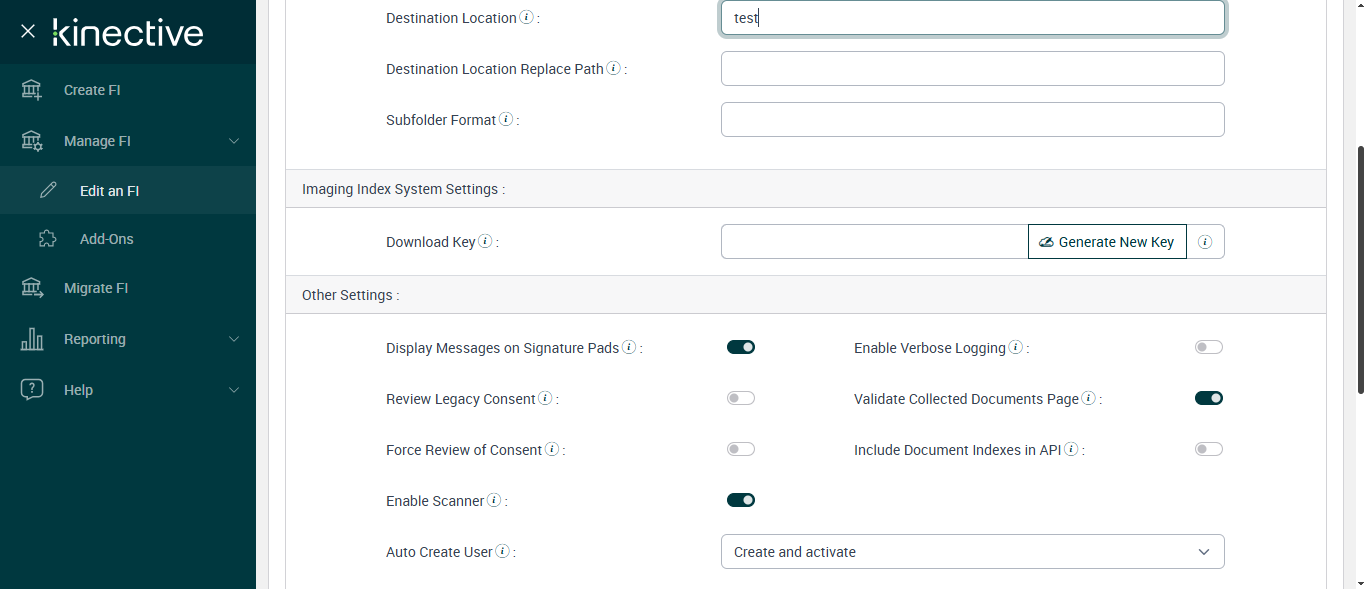1366x589 pixels.
Task: Click the Destination Location Replace Path field
Action: point(972,69)
